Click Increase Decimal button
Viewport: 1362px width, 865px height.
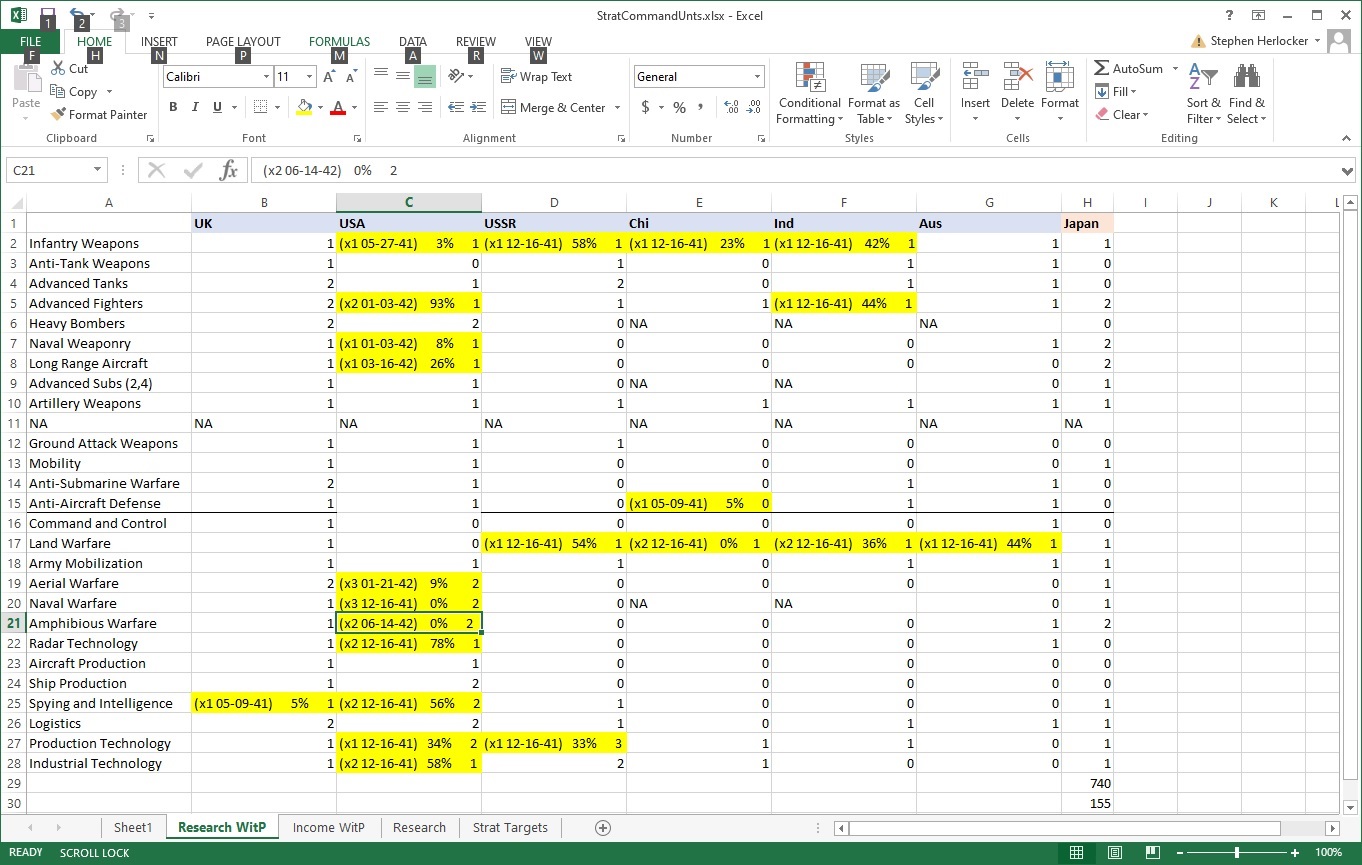(731, 107)
